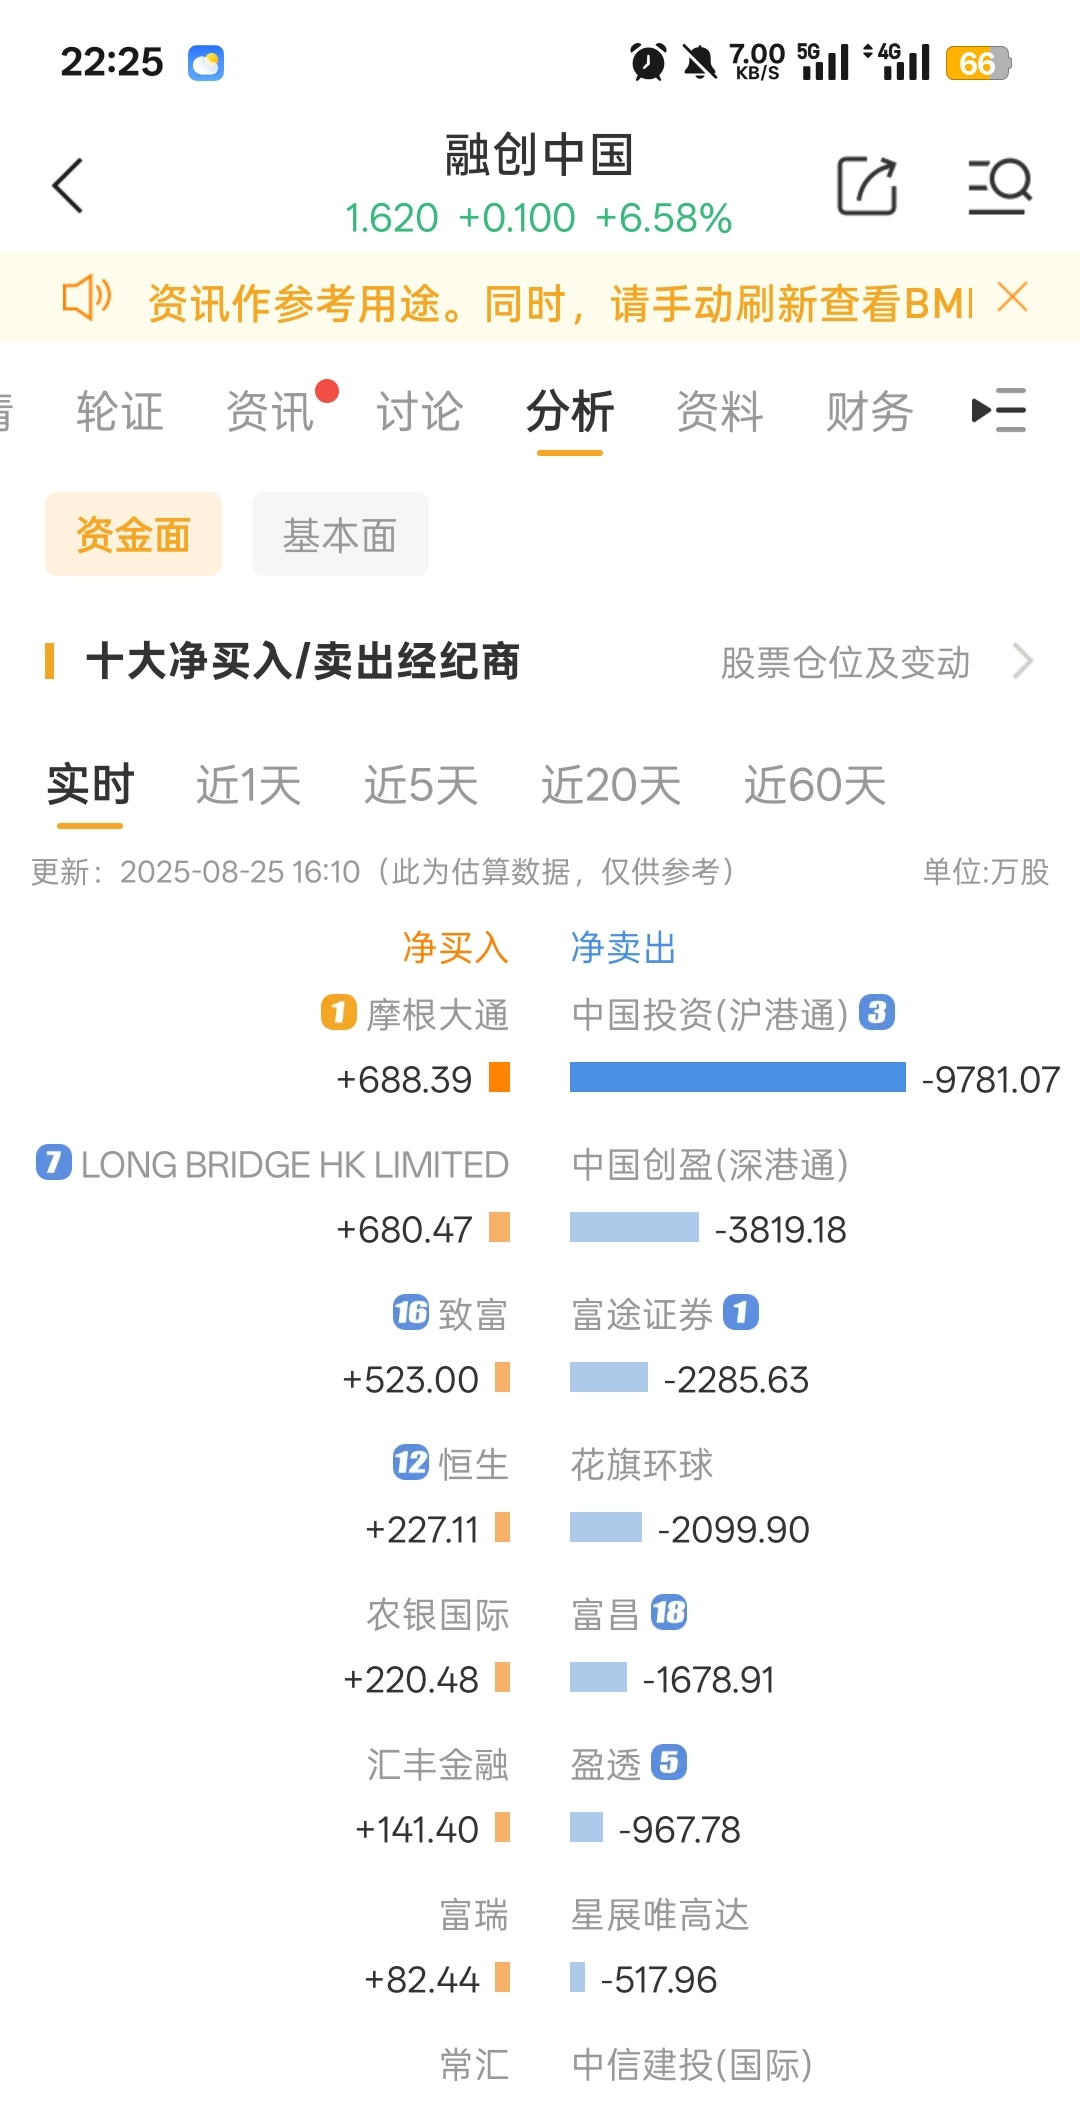Open the share icon next to stock title
The width and height of the screenshot is (1080, 2106).
(867, 185)
